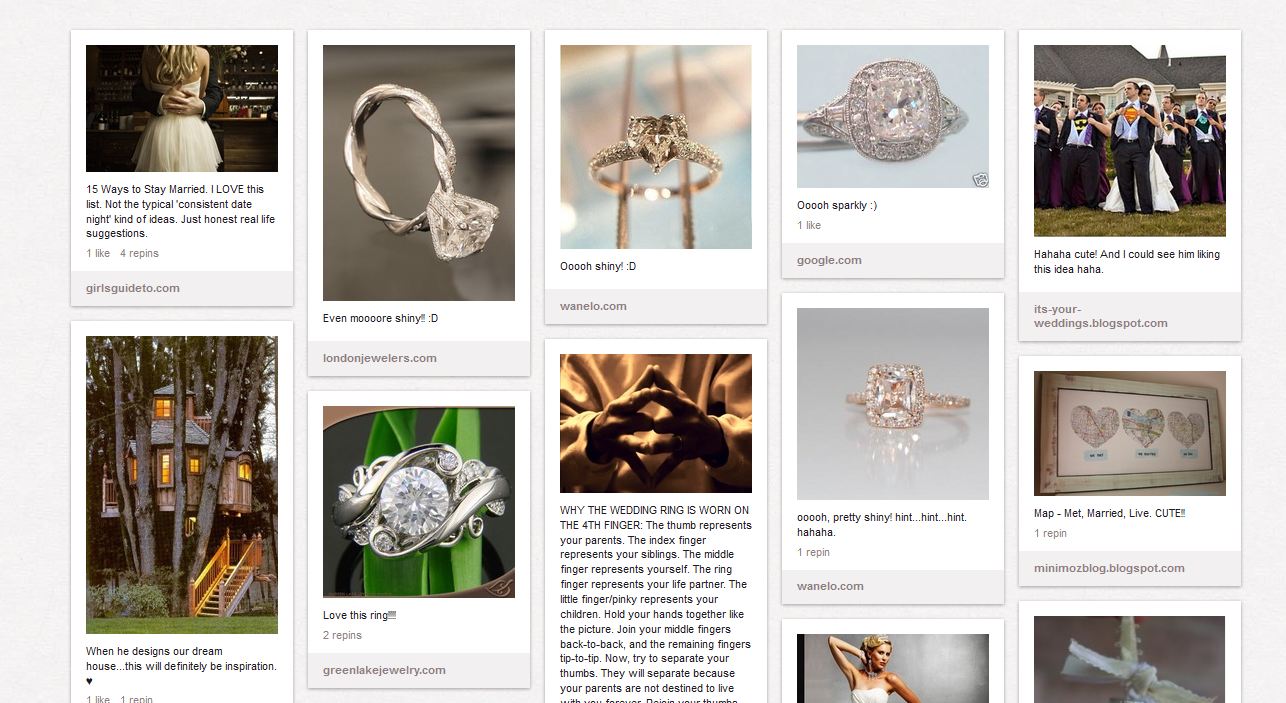This screenshot has height=703, width=1286.
Task: Visit wanelo.com link under rose gold ring
Action: (x=830, y=586)
